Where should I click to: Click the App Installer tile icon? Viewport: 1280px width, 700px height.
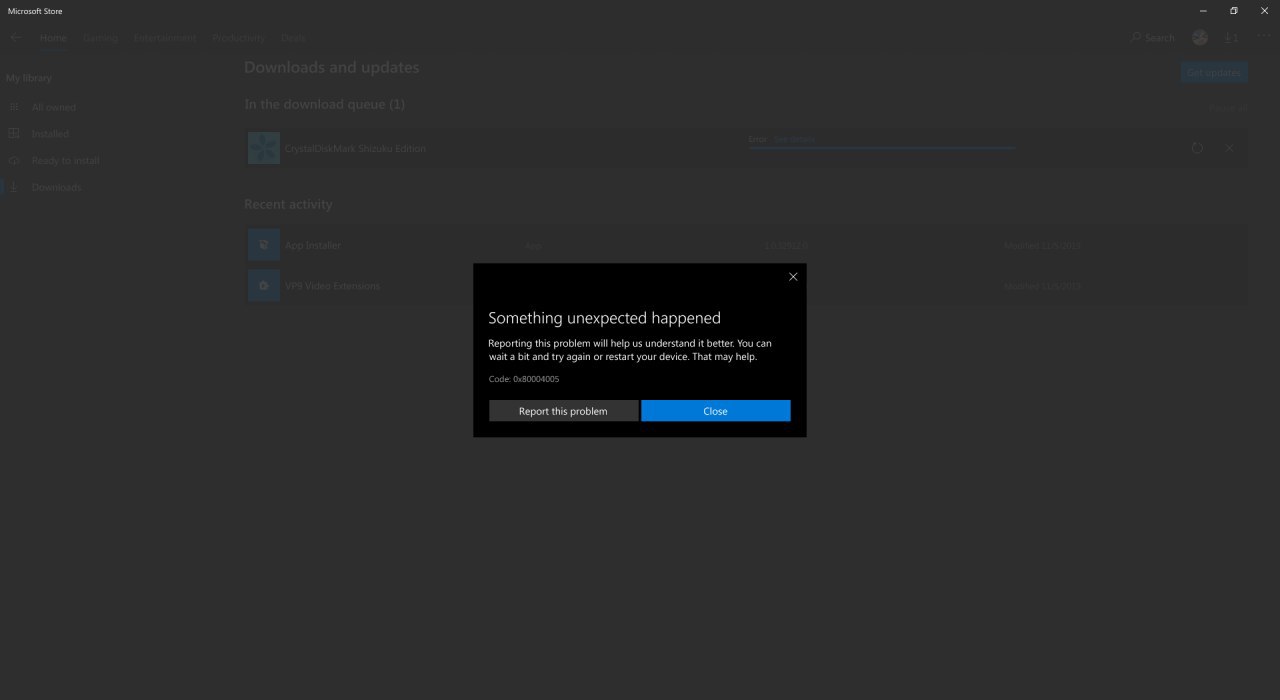(264, 245)
